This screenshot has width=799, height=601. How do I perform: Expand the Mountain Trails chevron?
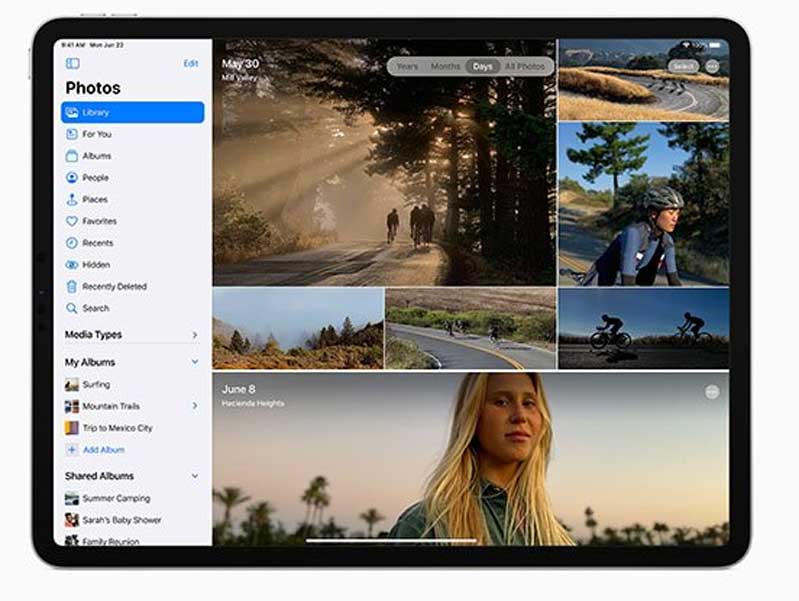pyautogui.click(x=195, y=406)
